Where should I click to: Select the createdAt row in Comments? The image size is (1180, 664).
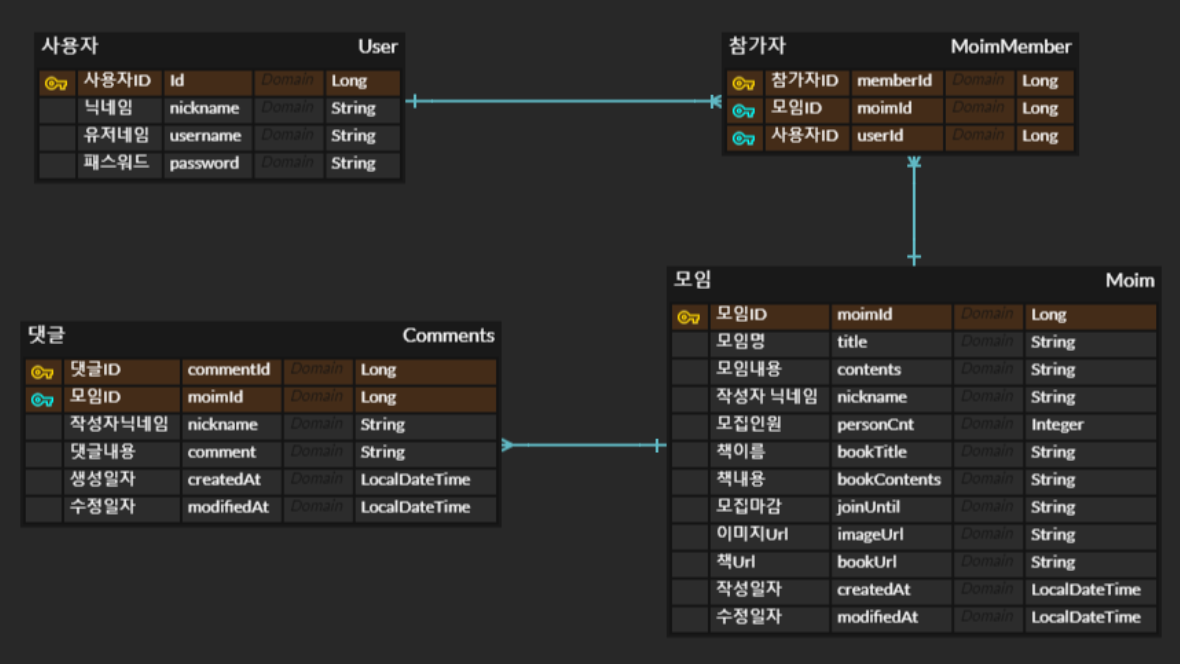point(231,479)
